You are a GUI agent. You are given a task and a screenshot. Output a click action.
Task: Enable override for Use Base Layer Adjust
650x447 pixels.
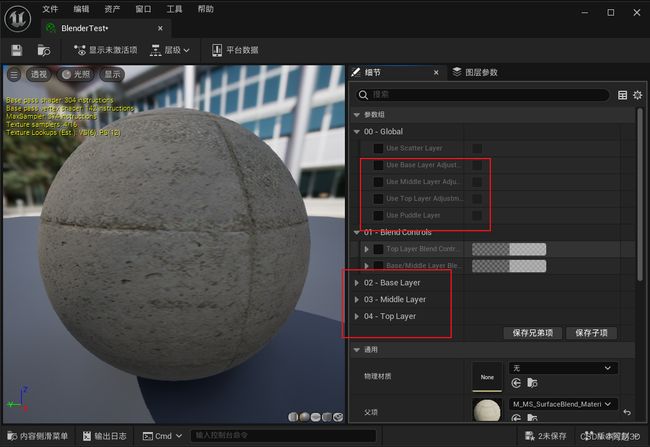(x=378, y=165)
